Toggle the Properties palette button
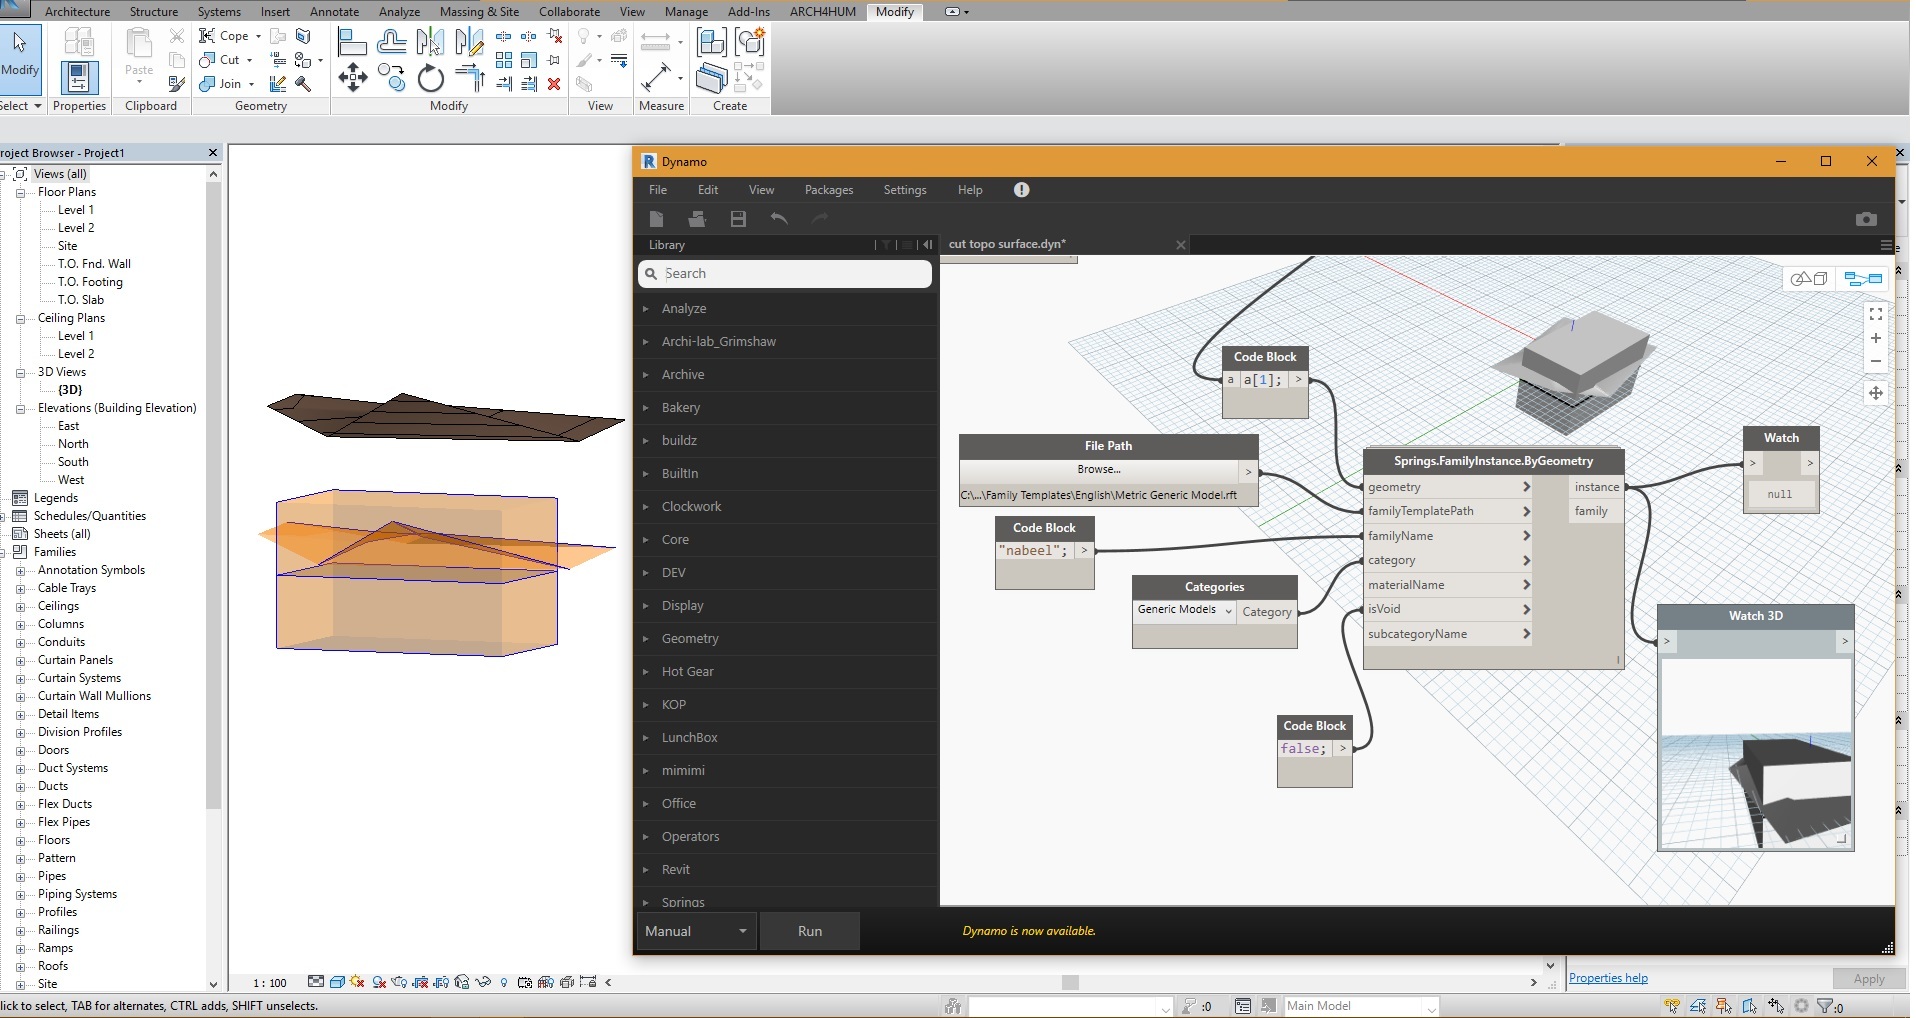1916x1018 pixels. (79, 78)
